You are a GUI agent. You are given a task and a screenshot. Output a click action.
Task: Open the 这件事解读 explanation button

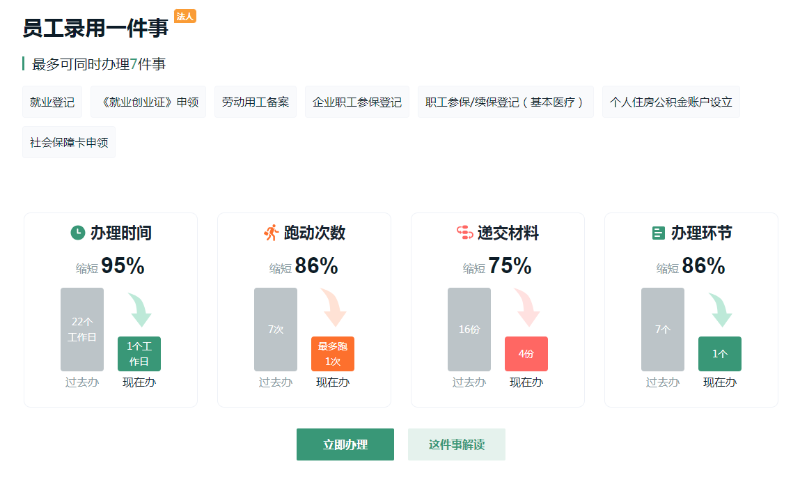[457, 444]
